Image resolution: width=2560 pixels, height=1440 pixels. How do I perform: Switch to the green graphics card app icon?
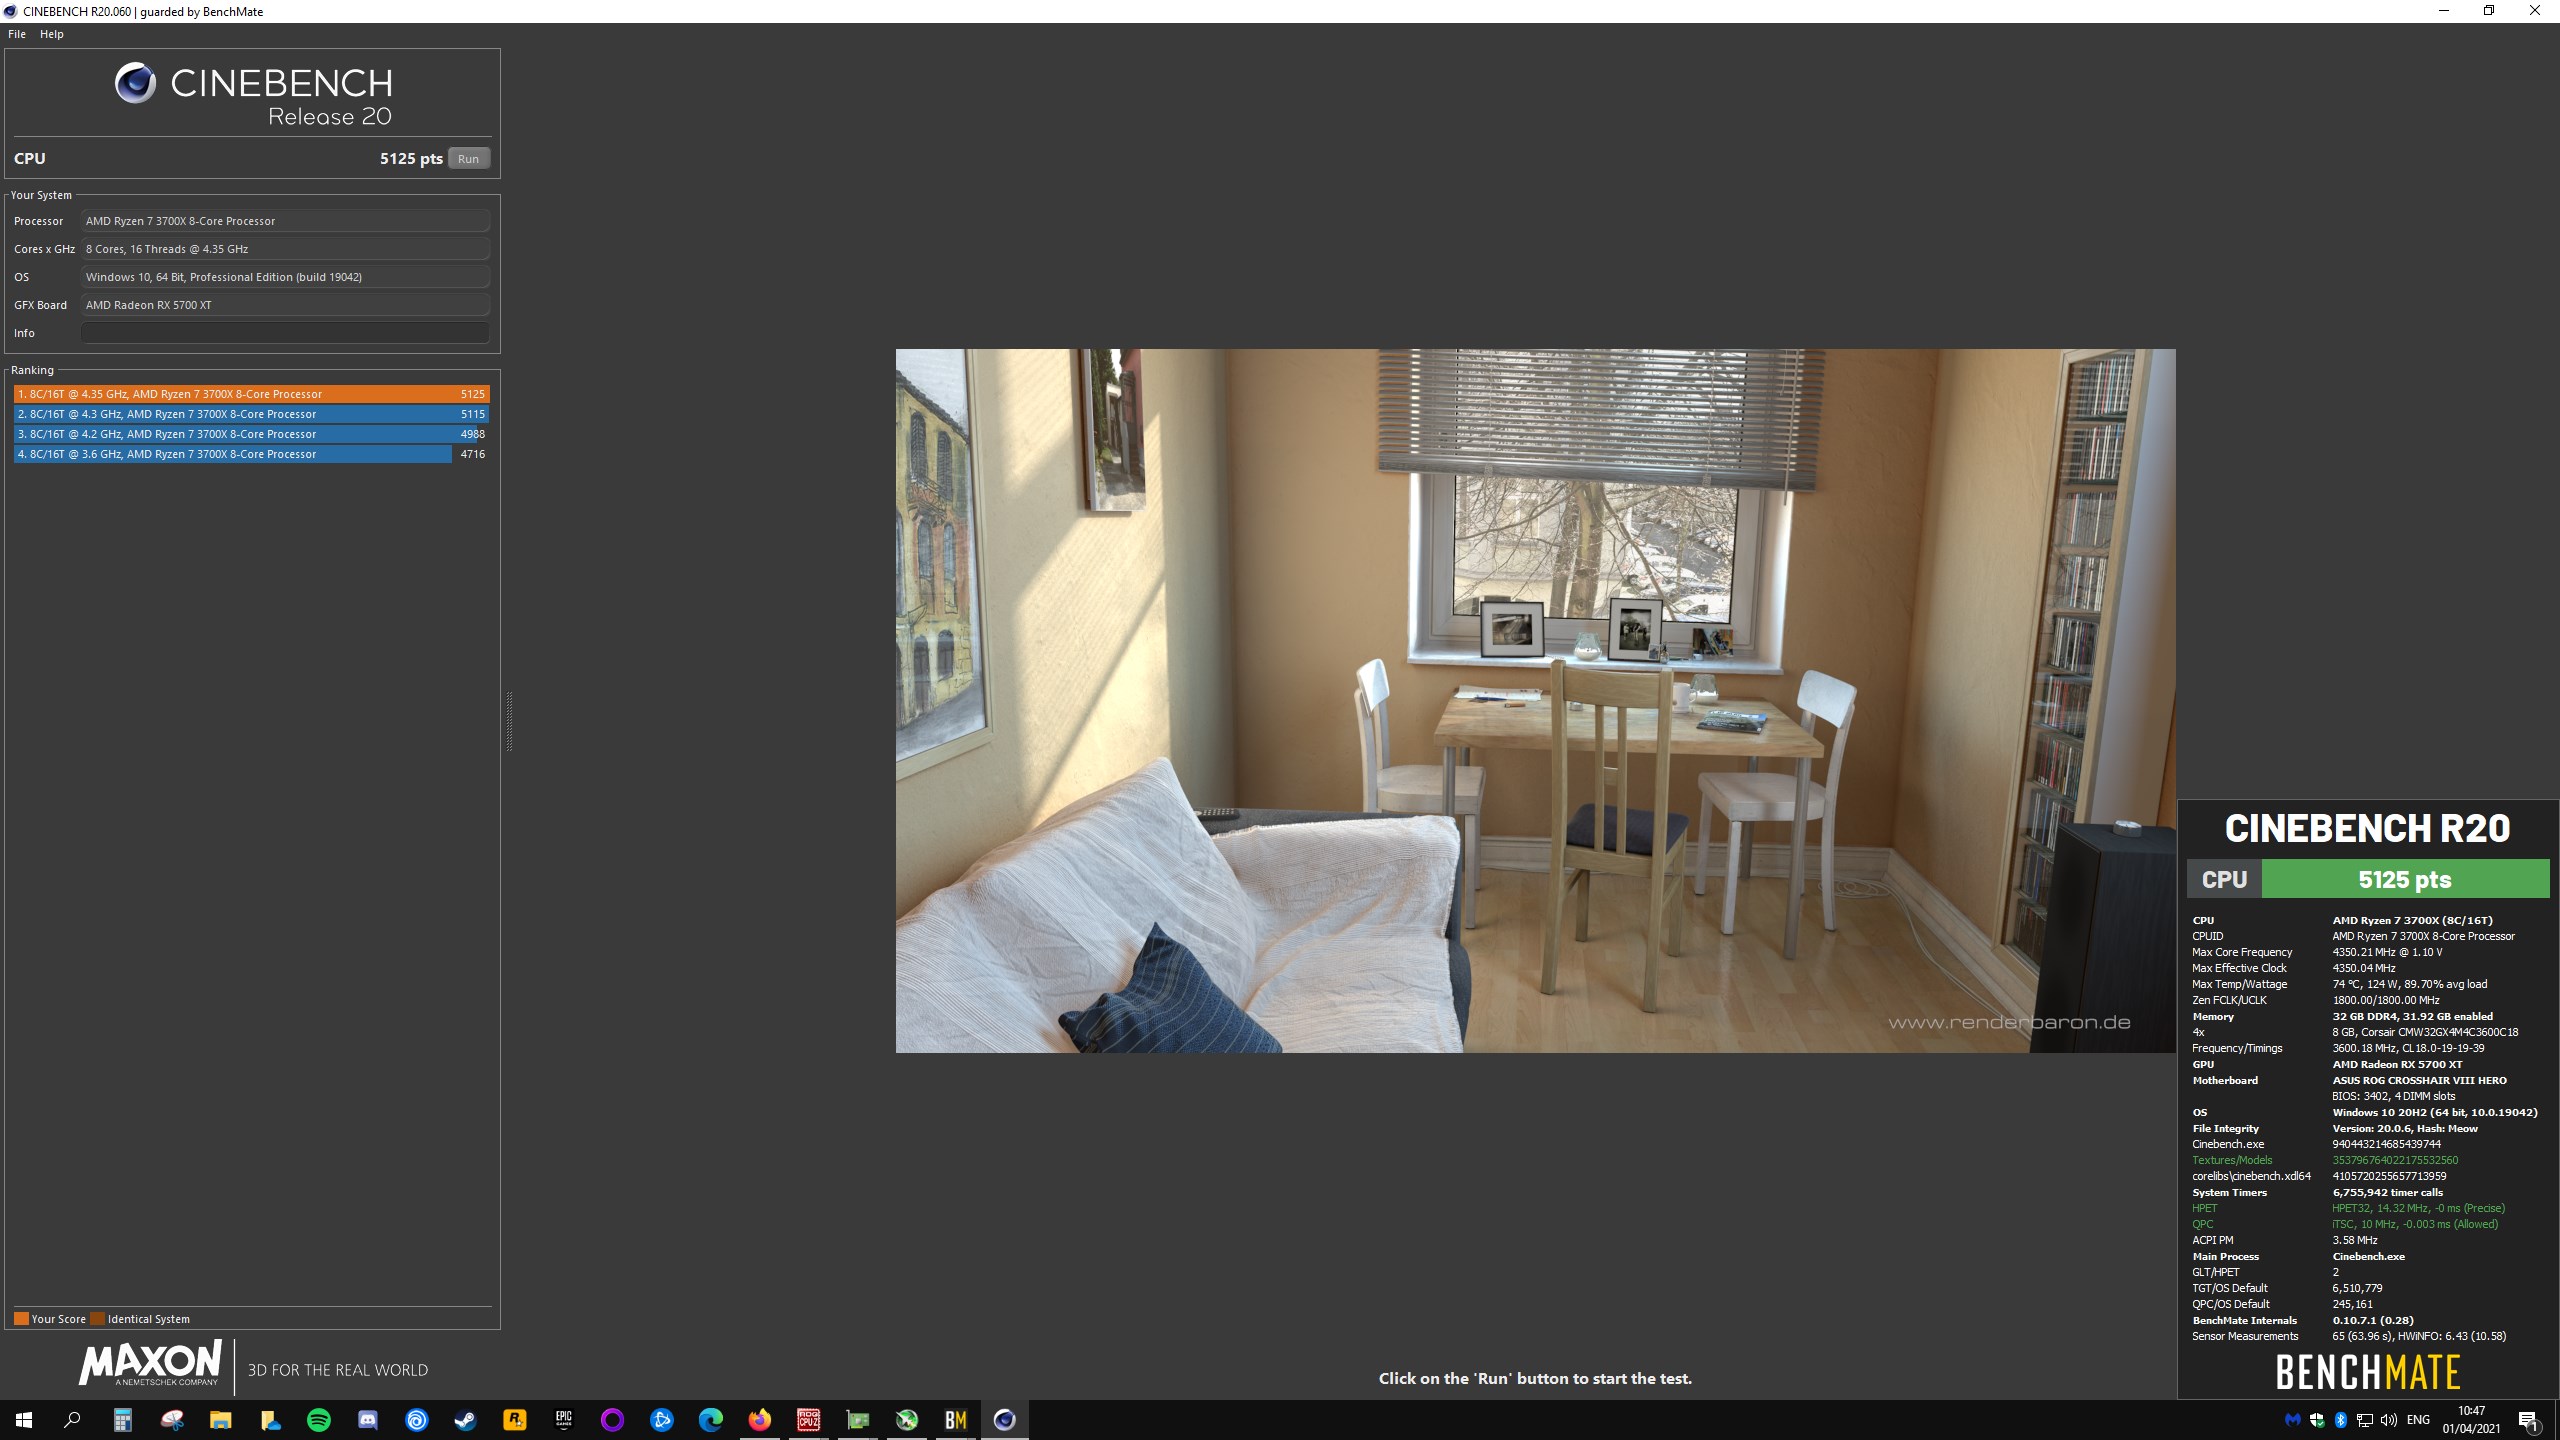tap(858, 1419)
